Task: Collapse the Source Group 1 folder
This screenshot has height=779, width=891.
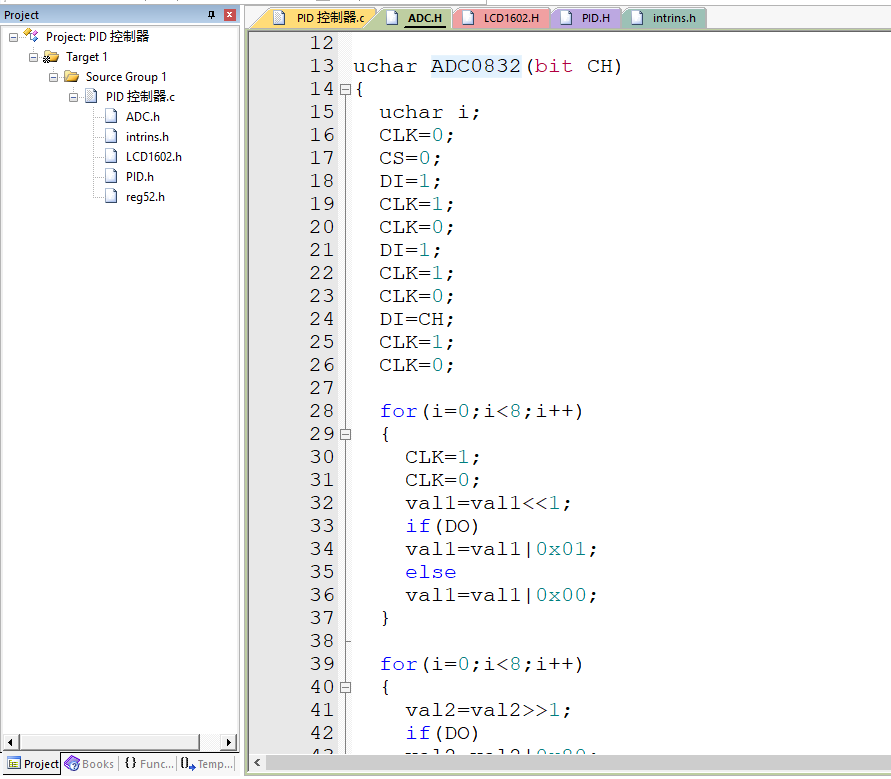Action: click(x=53, y=77)
